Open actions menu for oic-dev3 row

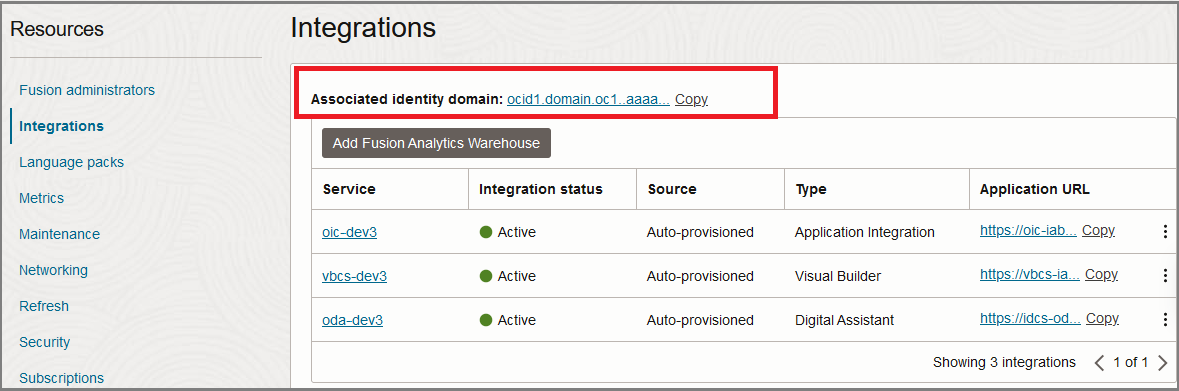pyautogui.click(x=1165, y=232)
